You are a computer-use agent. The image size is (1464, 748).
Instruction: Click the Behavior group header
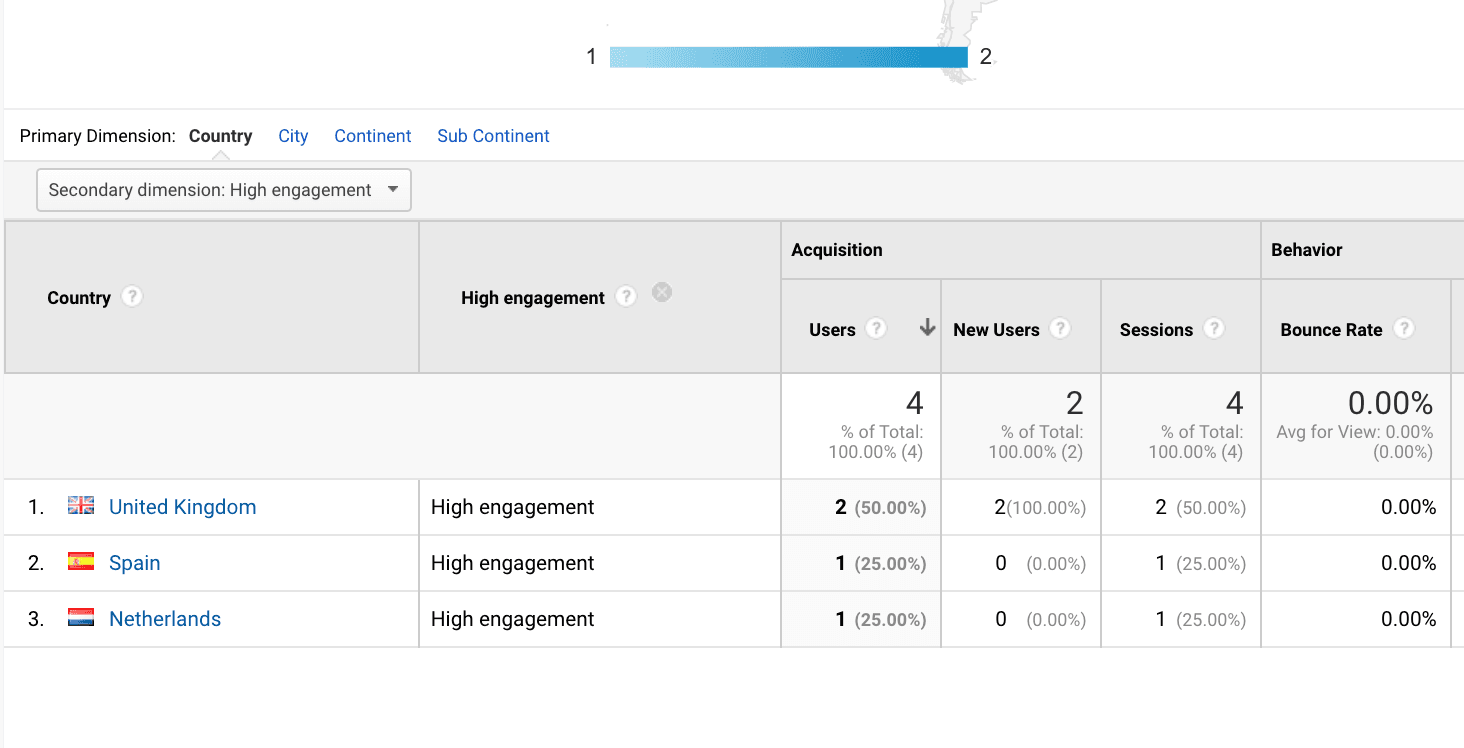coord(1307,250)
